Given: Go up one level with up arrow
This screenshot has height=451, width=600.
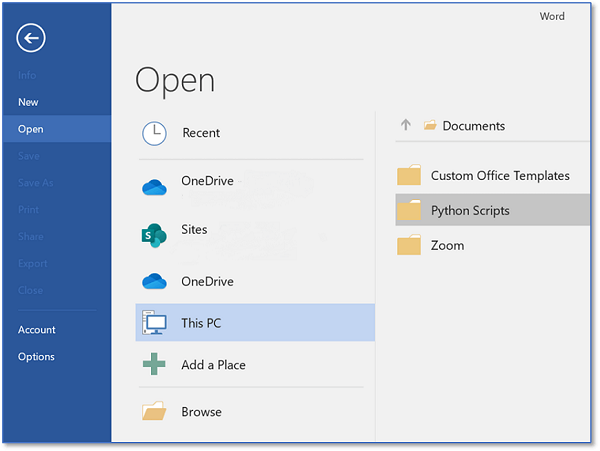Looking at the screenshot, I should click(406, 125).
